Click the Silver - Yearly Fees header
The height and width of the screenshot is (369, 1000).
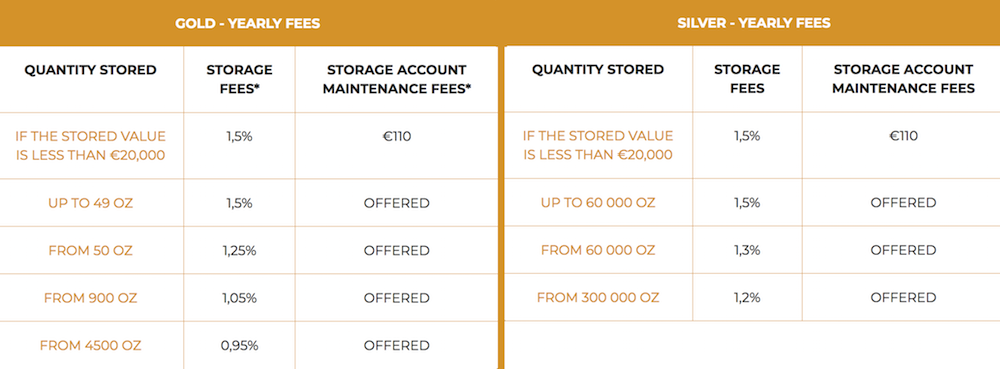pyautogui.click(x=754, y=24)
